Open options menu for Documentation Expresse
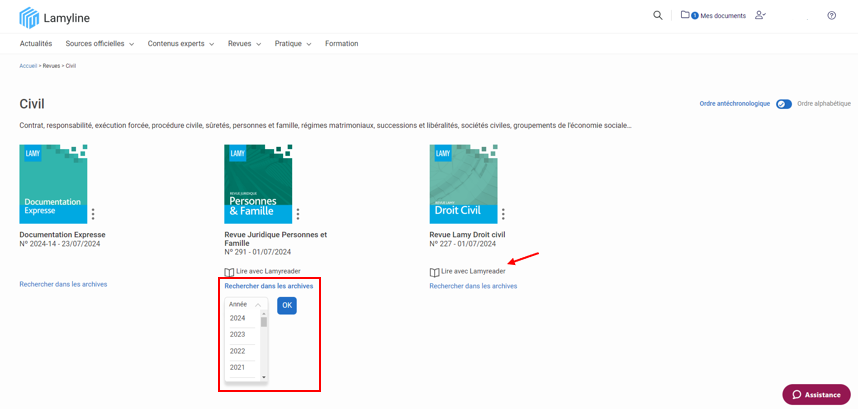Image resolution: width=866 pixels, height=414 pixels. (93, 214)
